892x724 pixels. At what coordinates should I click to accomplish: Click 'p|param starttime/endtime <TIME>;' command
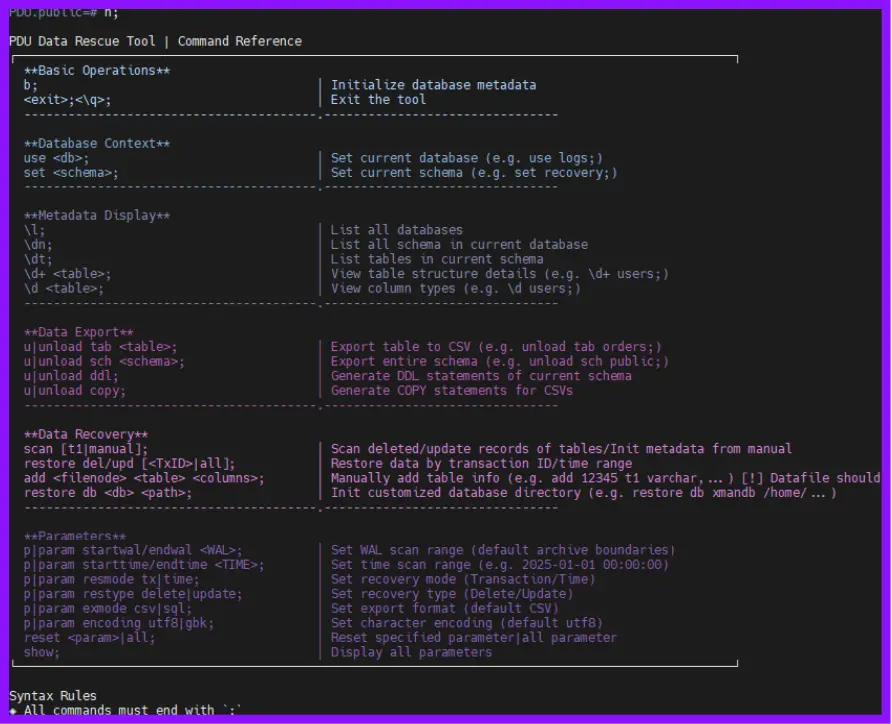[x=144, y=565]
